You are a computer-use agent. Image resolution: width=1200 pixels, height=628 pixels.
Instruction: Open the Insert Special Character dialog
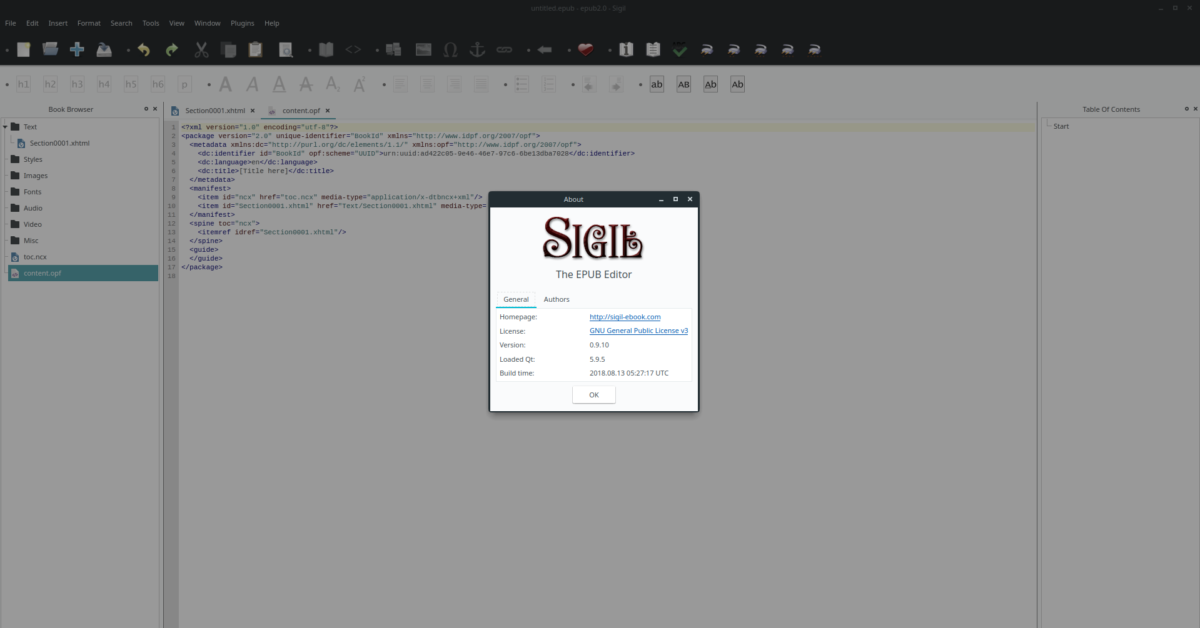click(x=449, y=49)
